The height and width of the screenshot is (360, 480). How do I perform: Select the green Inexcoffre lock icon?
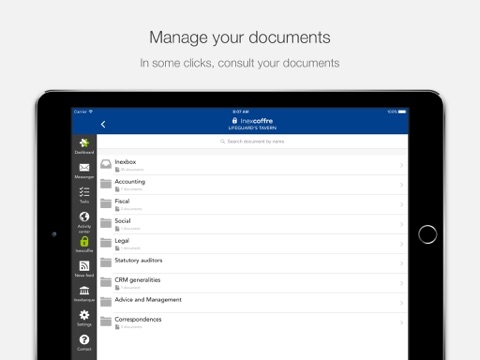coord(84,241)
